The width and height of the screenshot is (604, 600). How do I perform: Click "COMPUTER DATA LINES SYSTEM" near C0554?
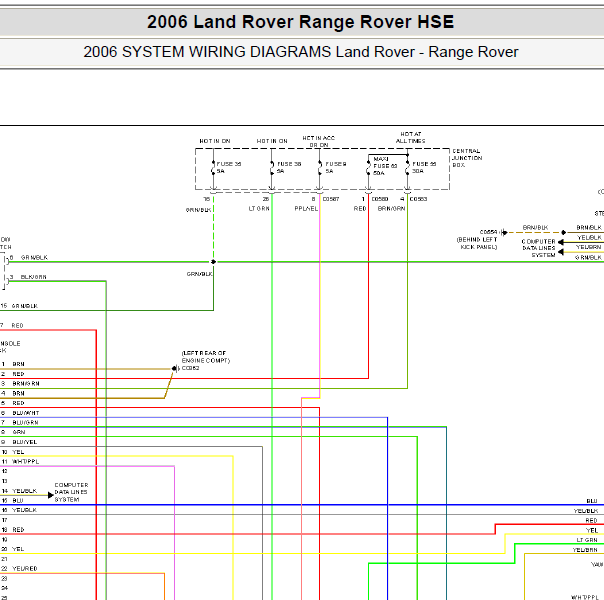539,248
